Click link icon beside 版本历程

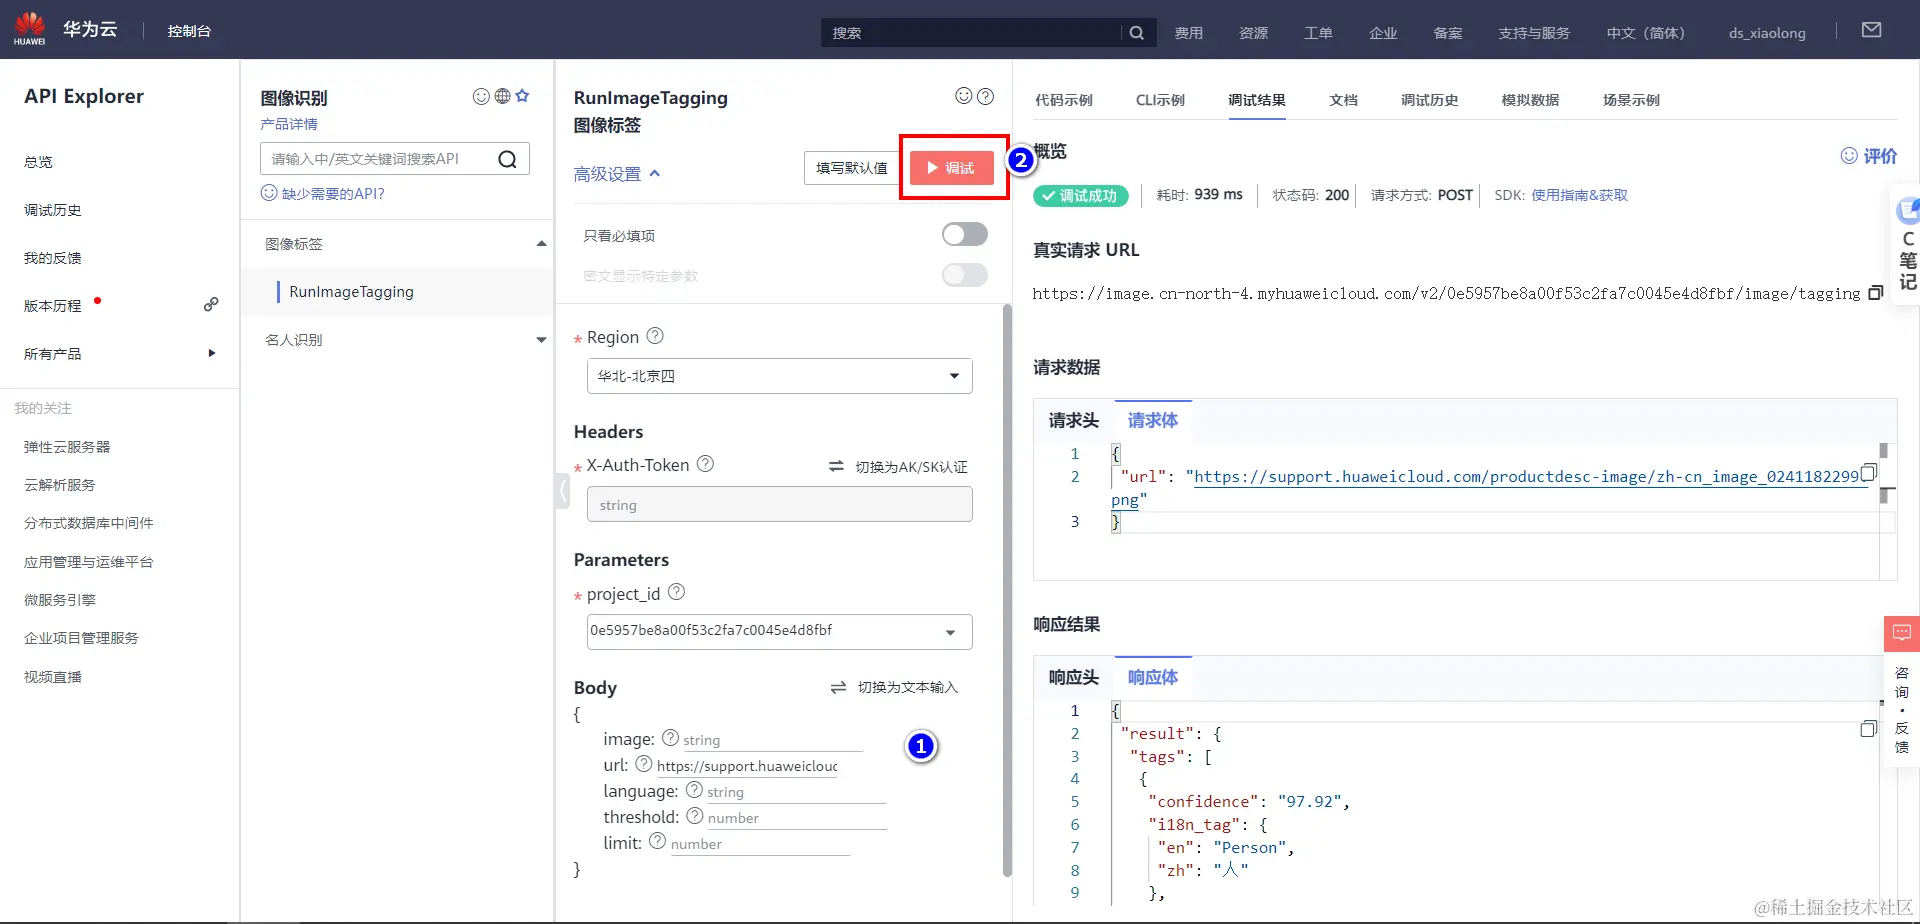click(x=211, y=304)
